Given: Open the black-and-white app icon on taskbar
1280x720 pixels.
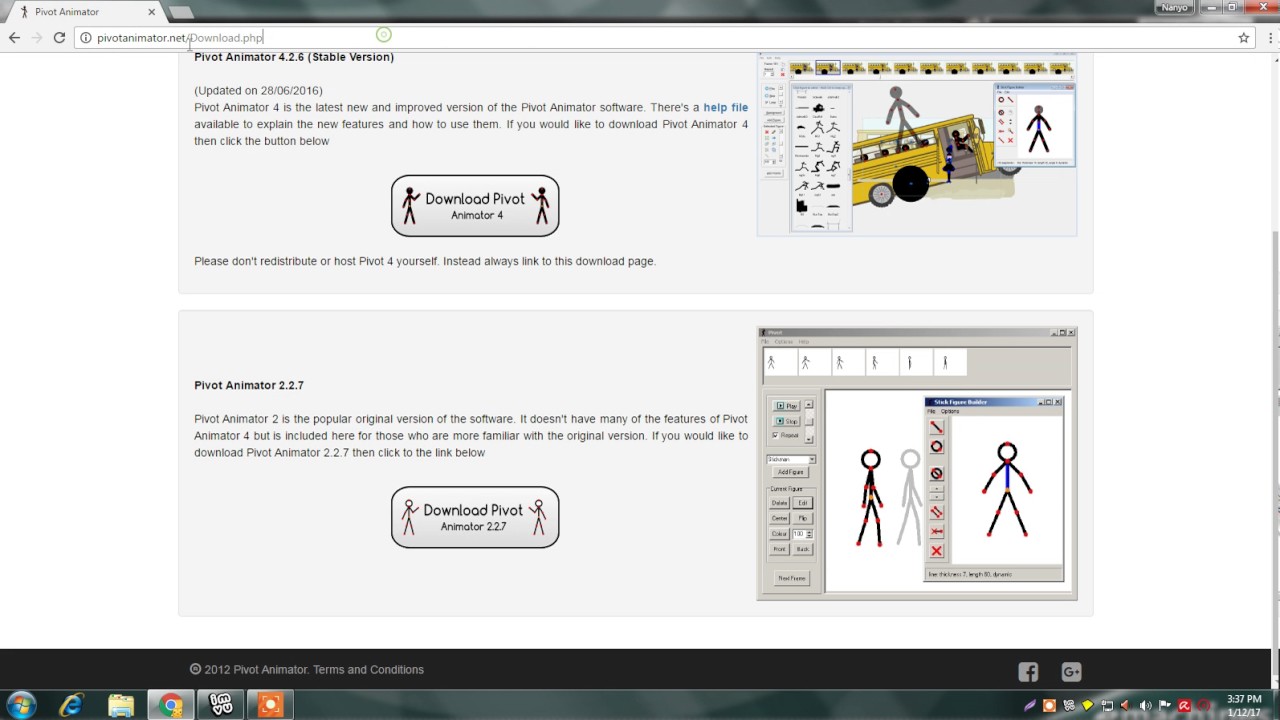Looking at the screenshot, I should (x=220, y=705).
